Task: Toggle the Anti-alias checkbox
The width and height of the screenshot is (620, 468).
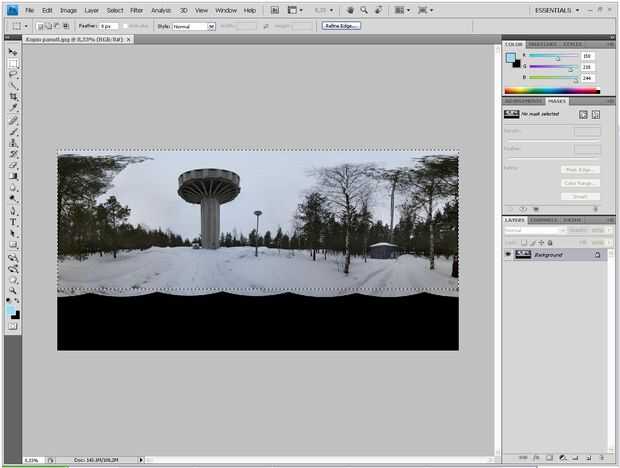Action: (x=126, y=26)
